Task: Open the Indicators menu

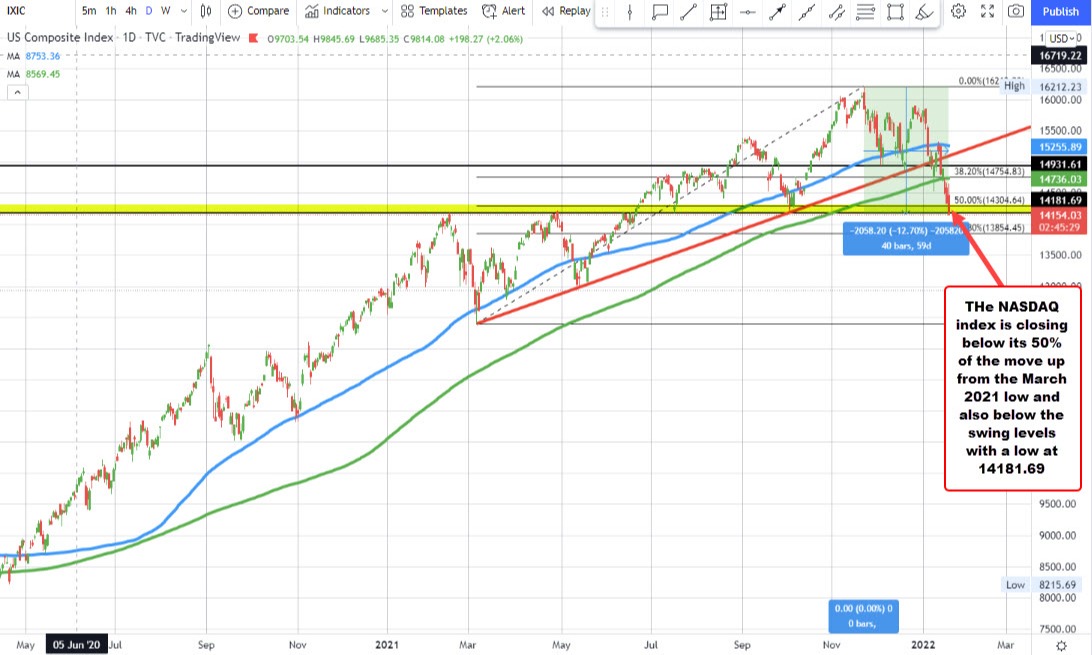Action: (x=338, y=11)
